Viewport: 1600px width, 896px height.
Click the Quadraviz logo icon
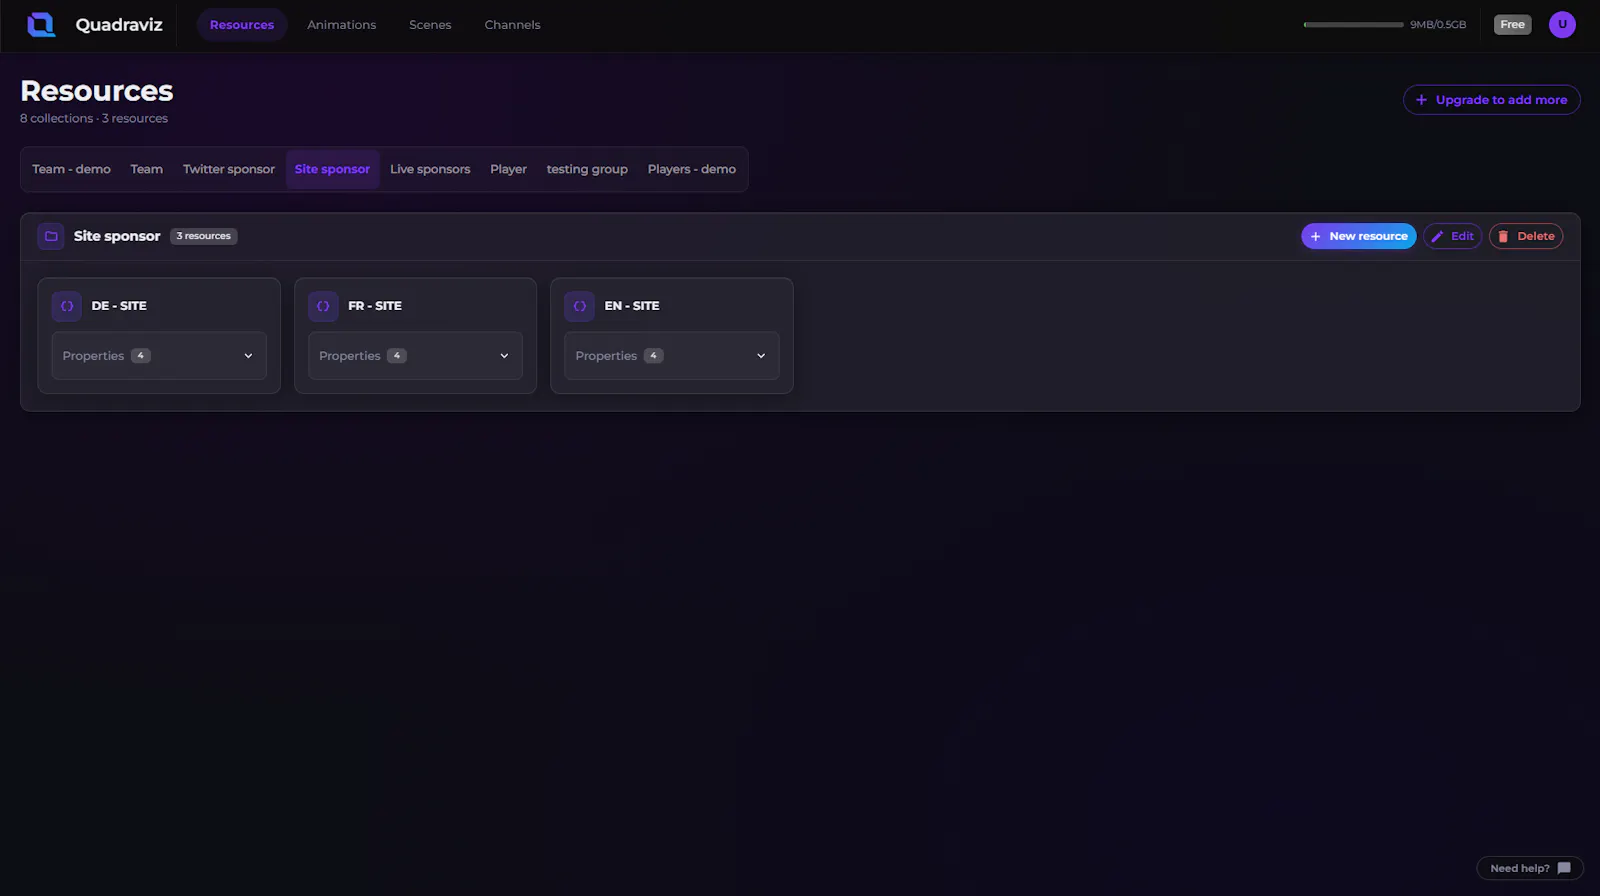point(41,24)
